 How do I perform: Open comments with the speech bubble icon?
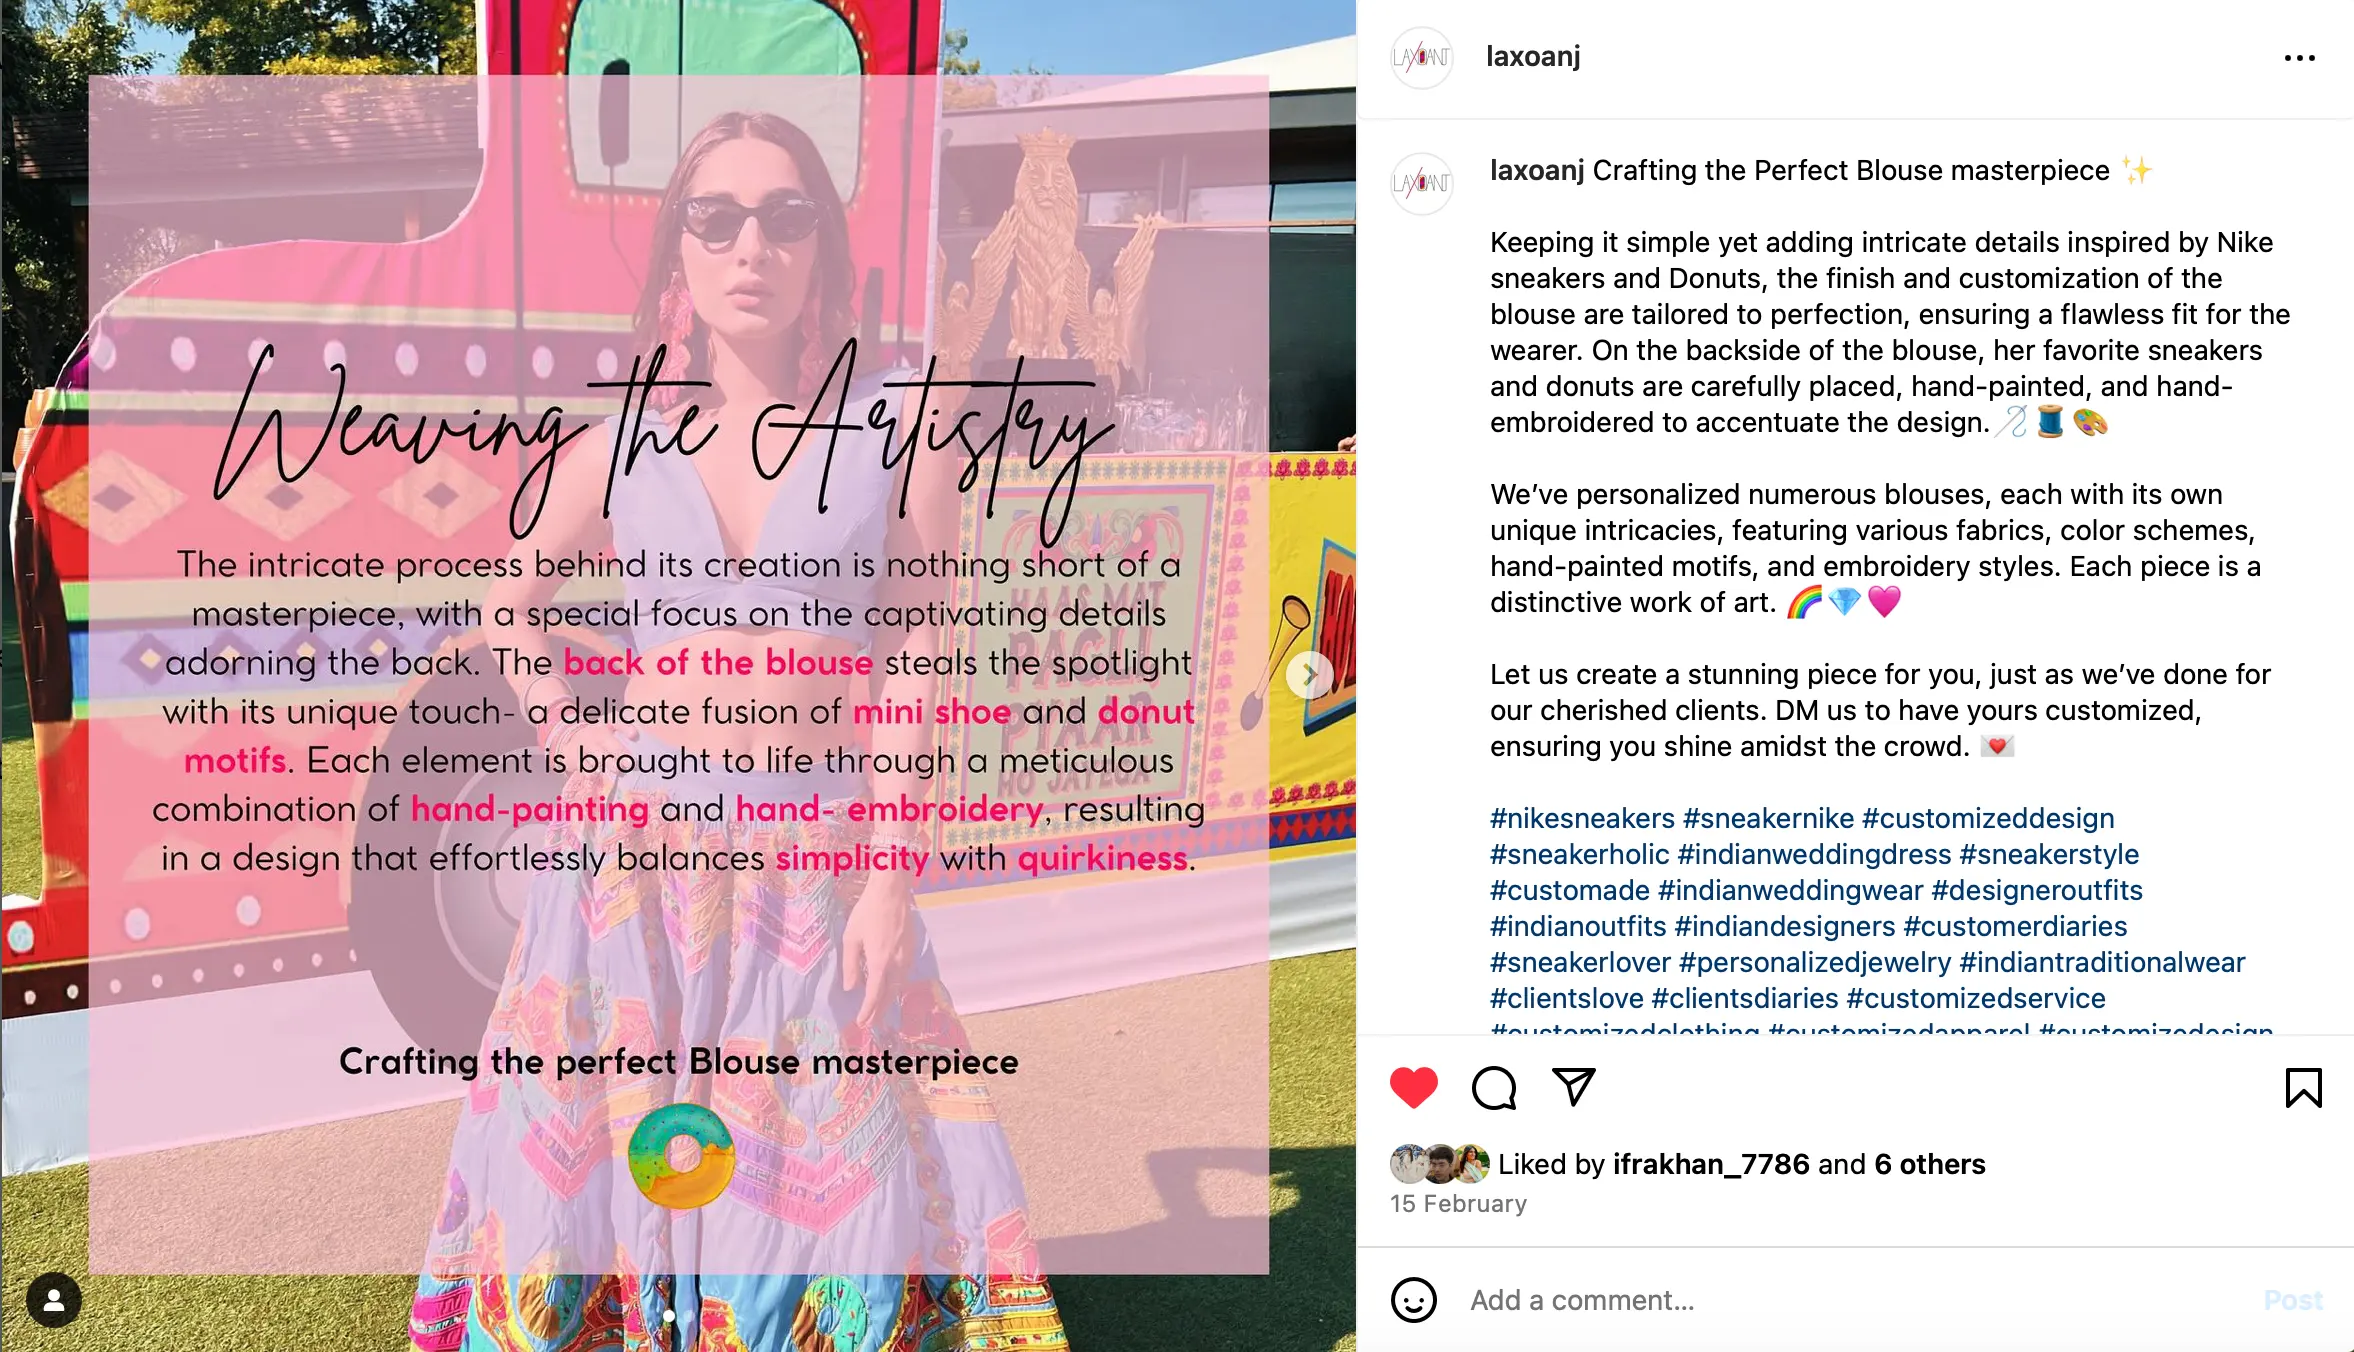point(1494,1088)
